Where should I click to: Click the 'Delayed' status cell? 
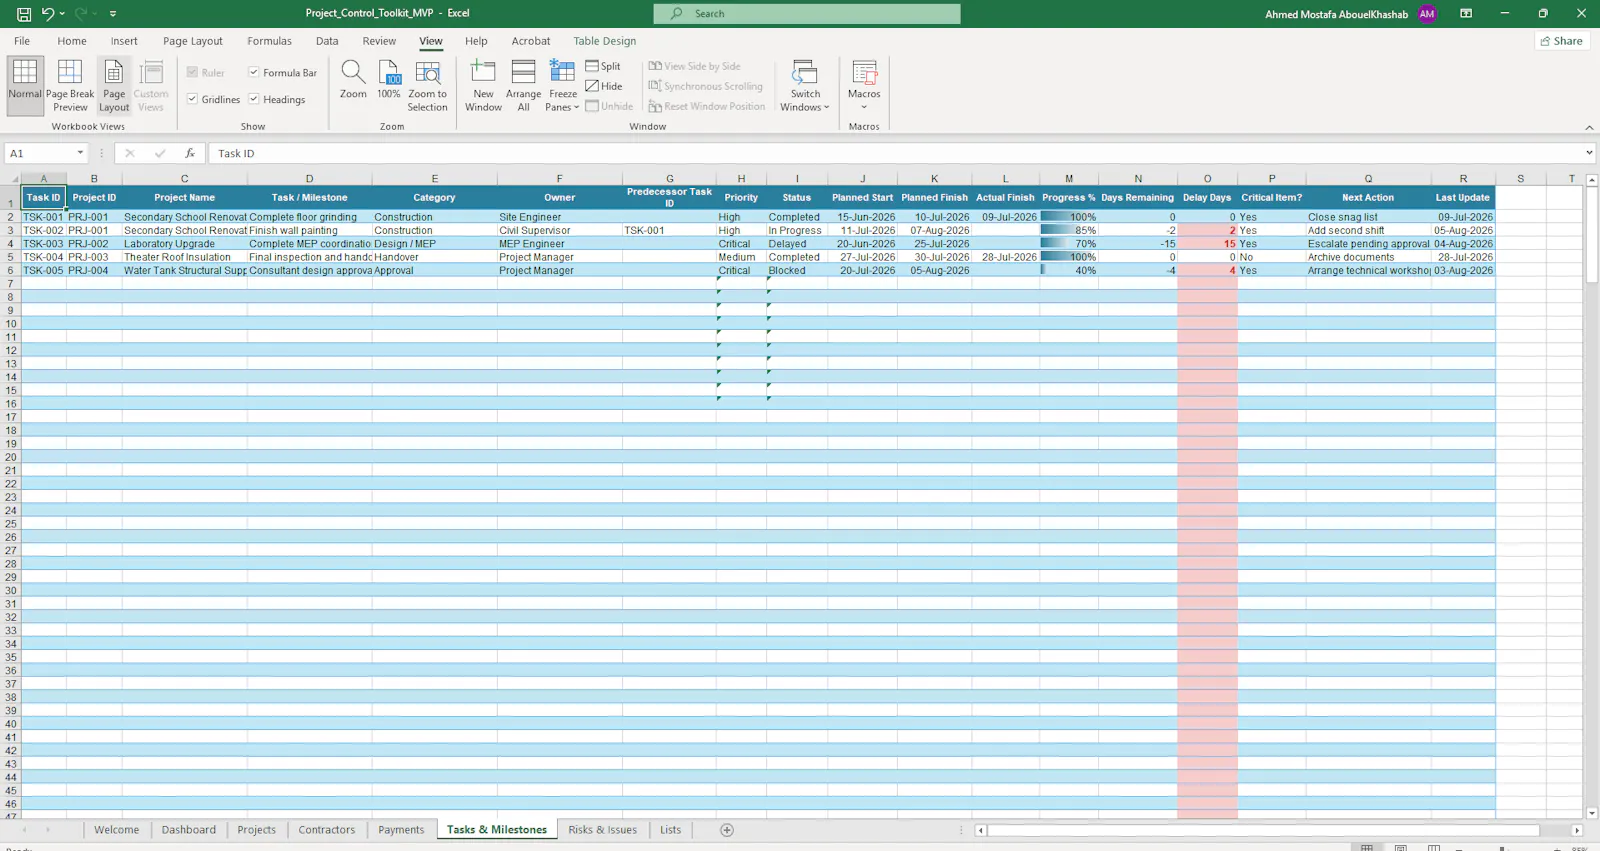click(797, 244)
